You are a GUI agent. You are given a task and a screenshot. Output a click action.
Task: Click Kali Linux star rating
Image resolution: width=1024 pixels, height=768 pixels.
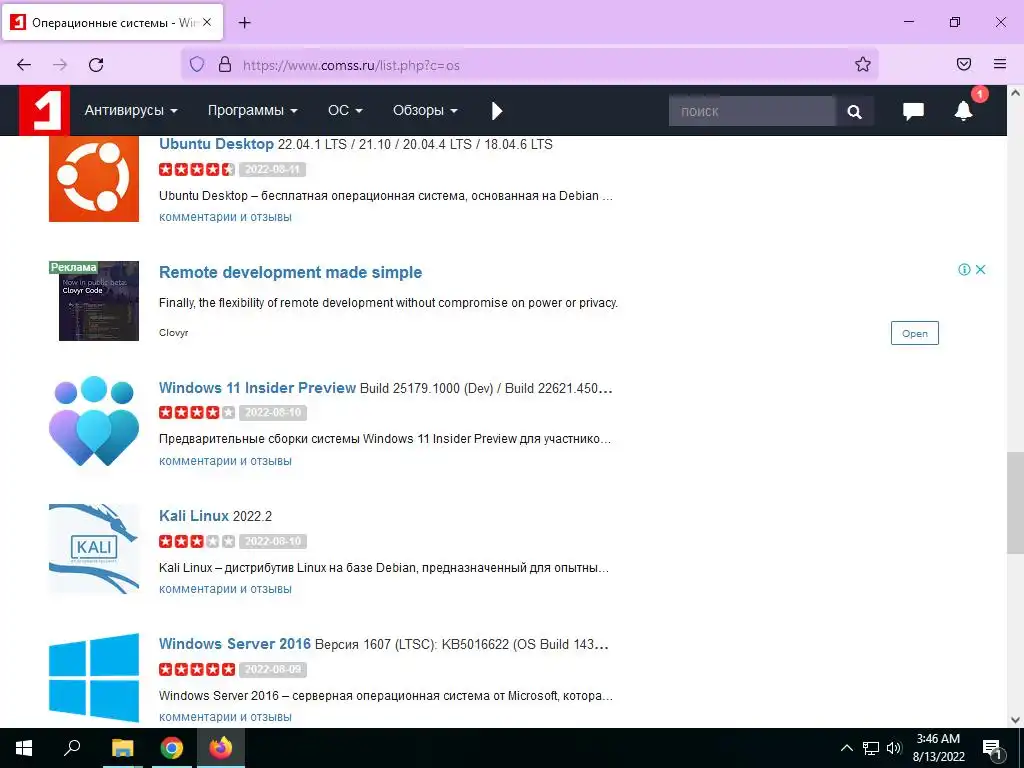coord(197,541)
